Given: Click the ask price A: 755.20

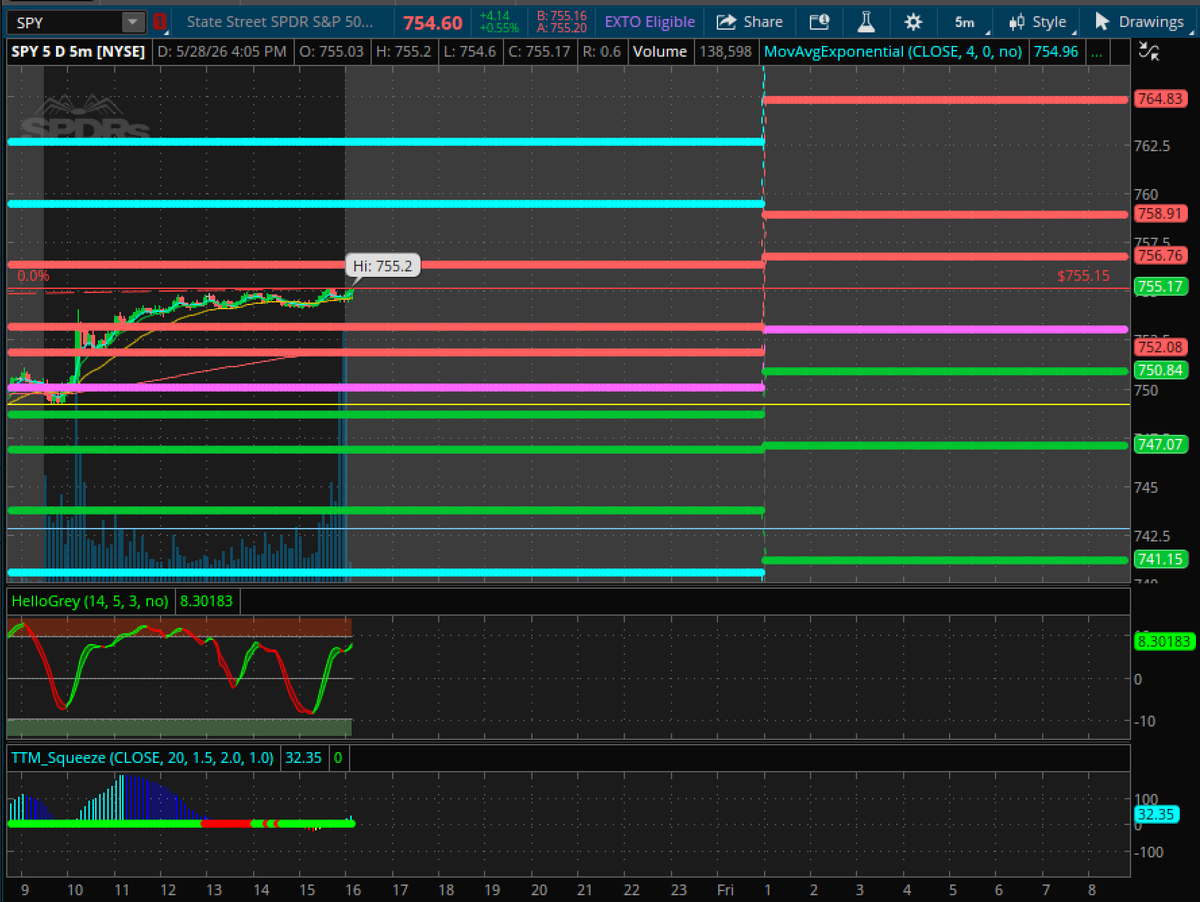Looking at the screenshot, I should [x=561, y=28].
